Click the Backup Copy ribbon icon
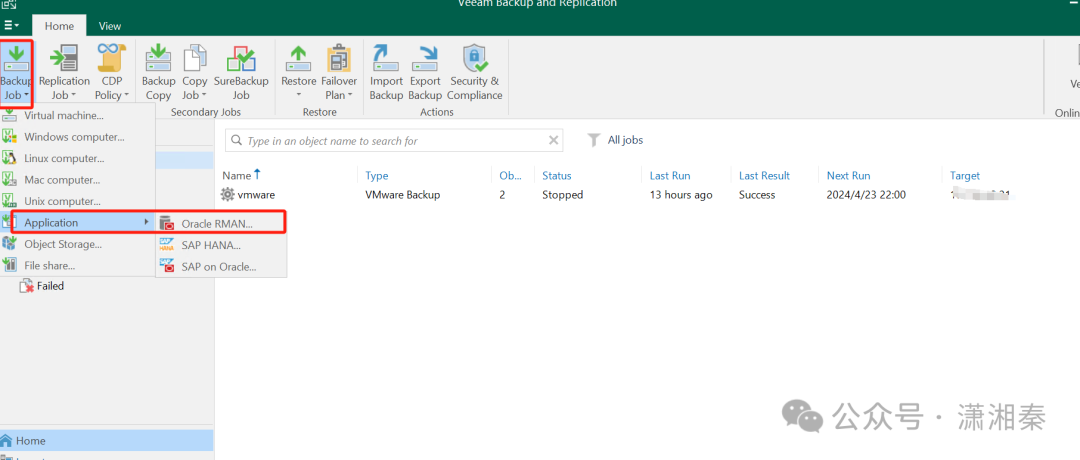The image size is (1080, 460). point(158,58)
